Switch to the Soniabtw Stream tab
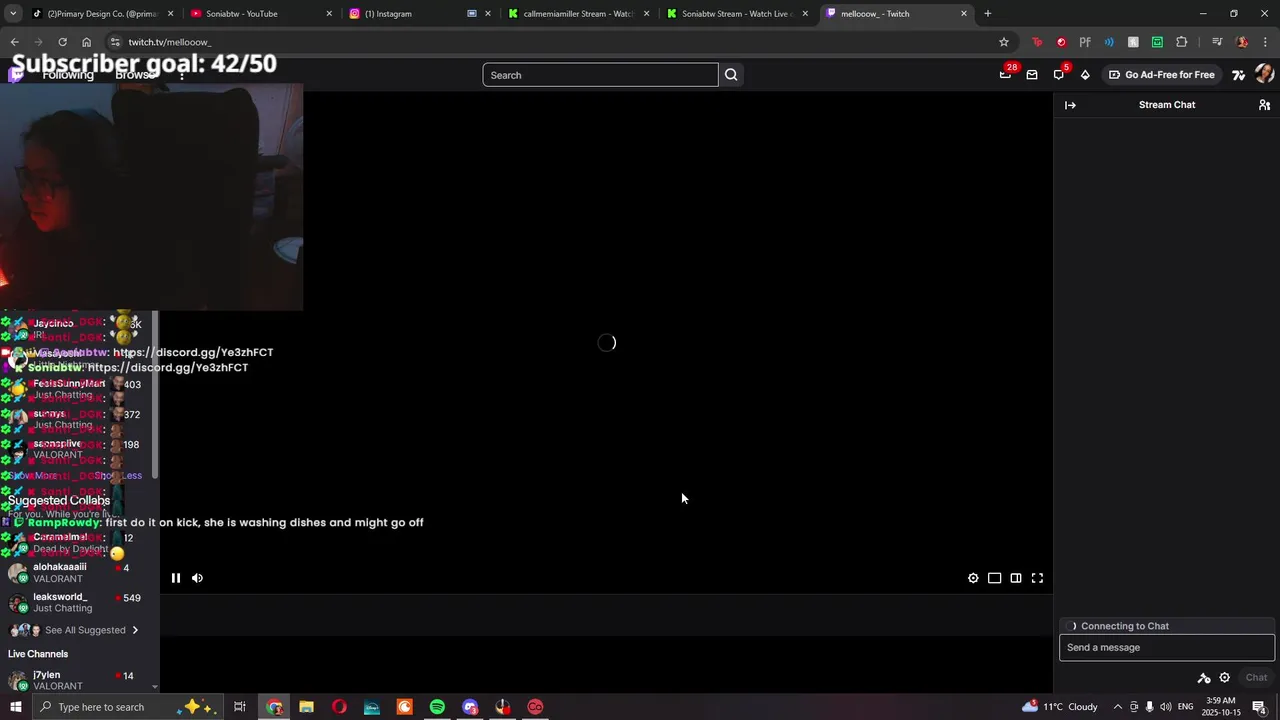This screenshot has width=1280, height=720. point(738,14)
